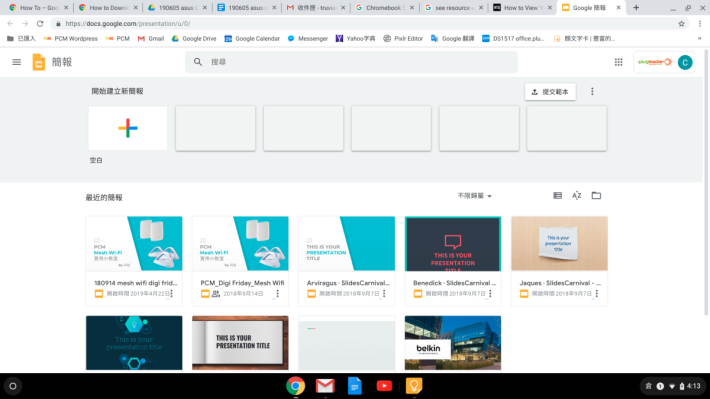Open the wood-framed title presentation thumbnail
Image resolution: width=710 pixels, height=399 pixels.
(240, 343)
